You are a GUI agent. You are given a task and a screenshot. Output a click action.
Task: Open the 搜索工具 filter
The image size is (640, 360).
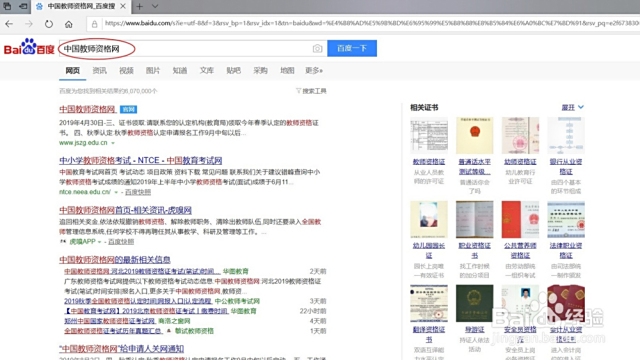pos(311,91)
